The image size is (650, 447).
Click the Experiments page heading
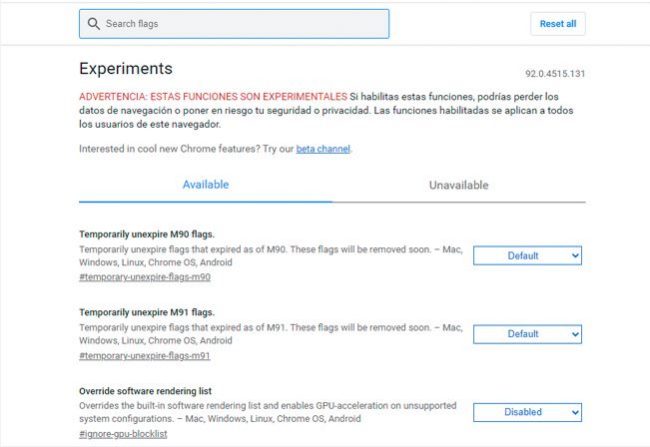click(x=126, y=68)
